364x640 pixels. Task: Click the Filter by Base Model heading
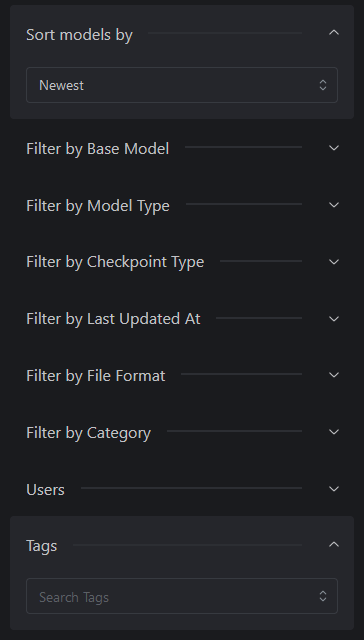click(98, 149)
